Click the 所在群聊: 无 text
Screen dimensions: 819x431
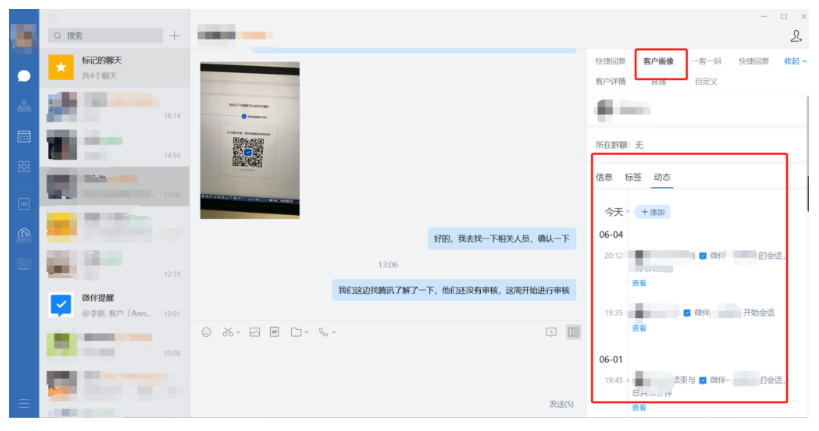tap(619, 145)
